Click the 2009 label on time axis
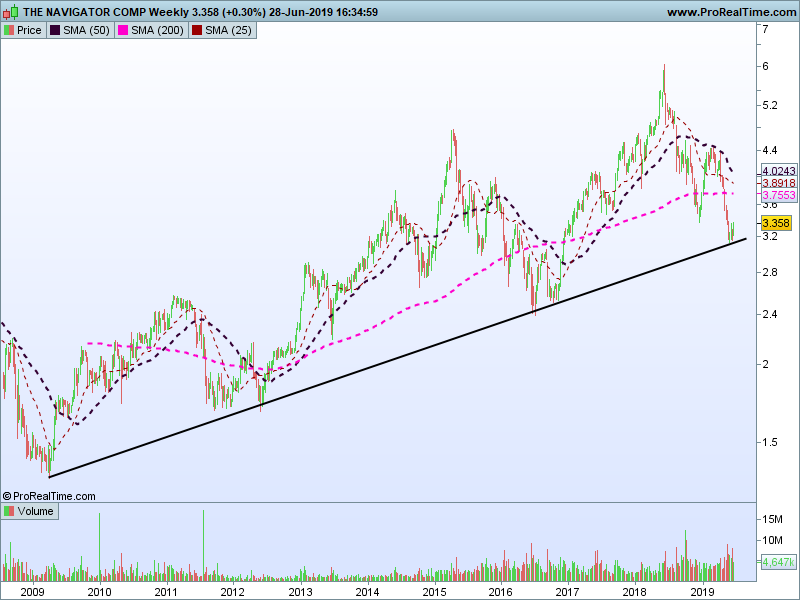Viewport: 800px width, 600px height. [x=32, y=592]
